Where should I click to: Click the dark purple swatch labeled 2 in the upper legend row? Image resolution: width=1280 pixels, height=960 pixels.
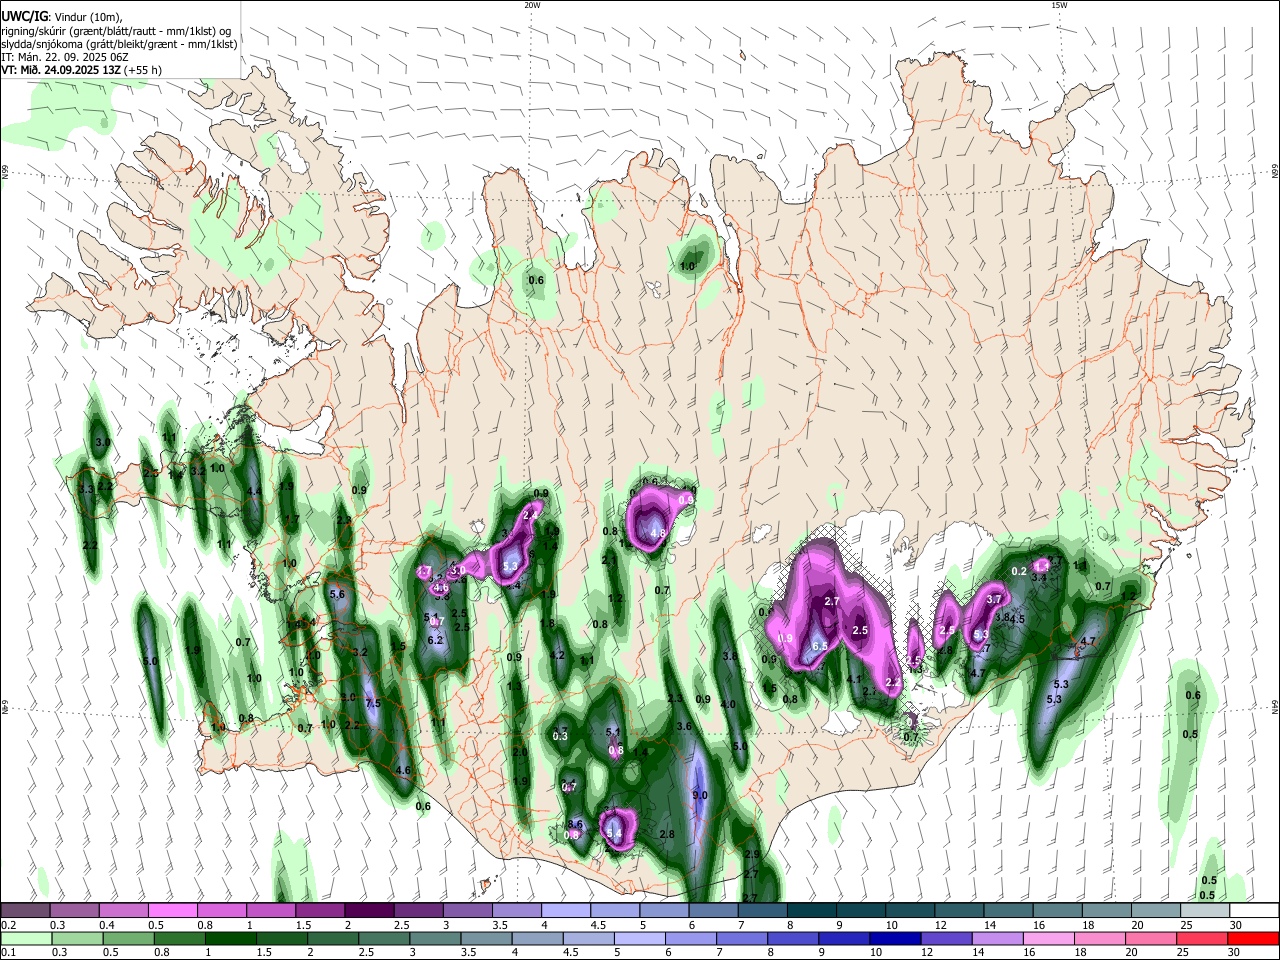click(369, 911)
